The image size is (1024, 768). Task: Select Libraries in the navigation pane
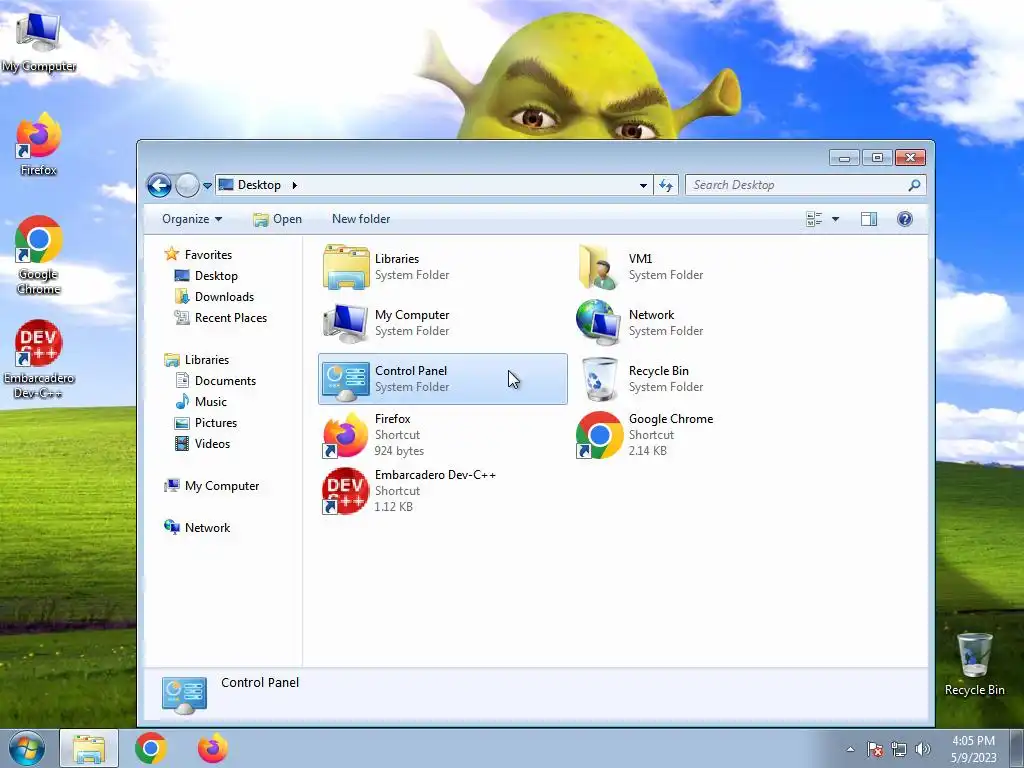point(197,360)
